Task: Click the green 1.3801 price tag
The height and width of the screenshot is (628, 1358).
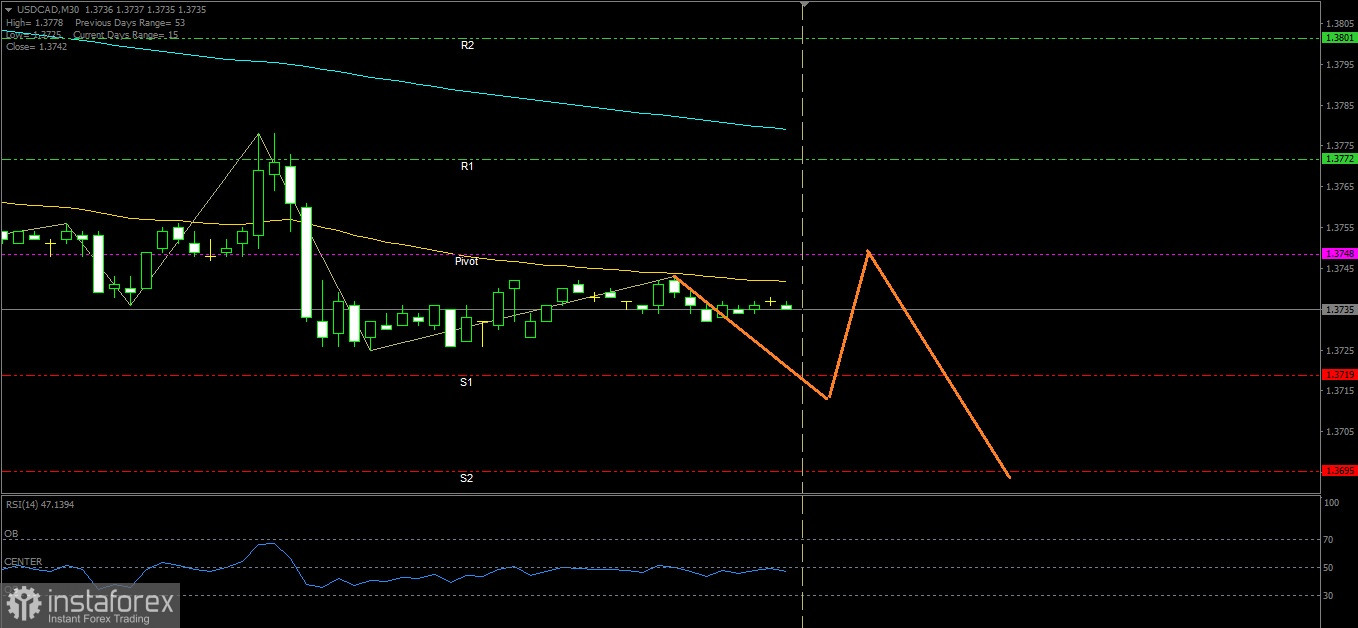Action: [x=1339, y=38]
